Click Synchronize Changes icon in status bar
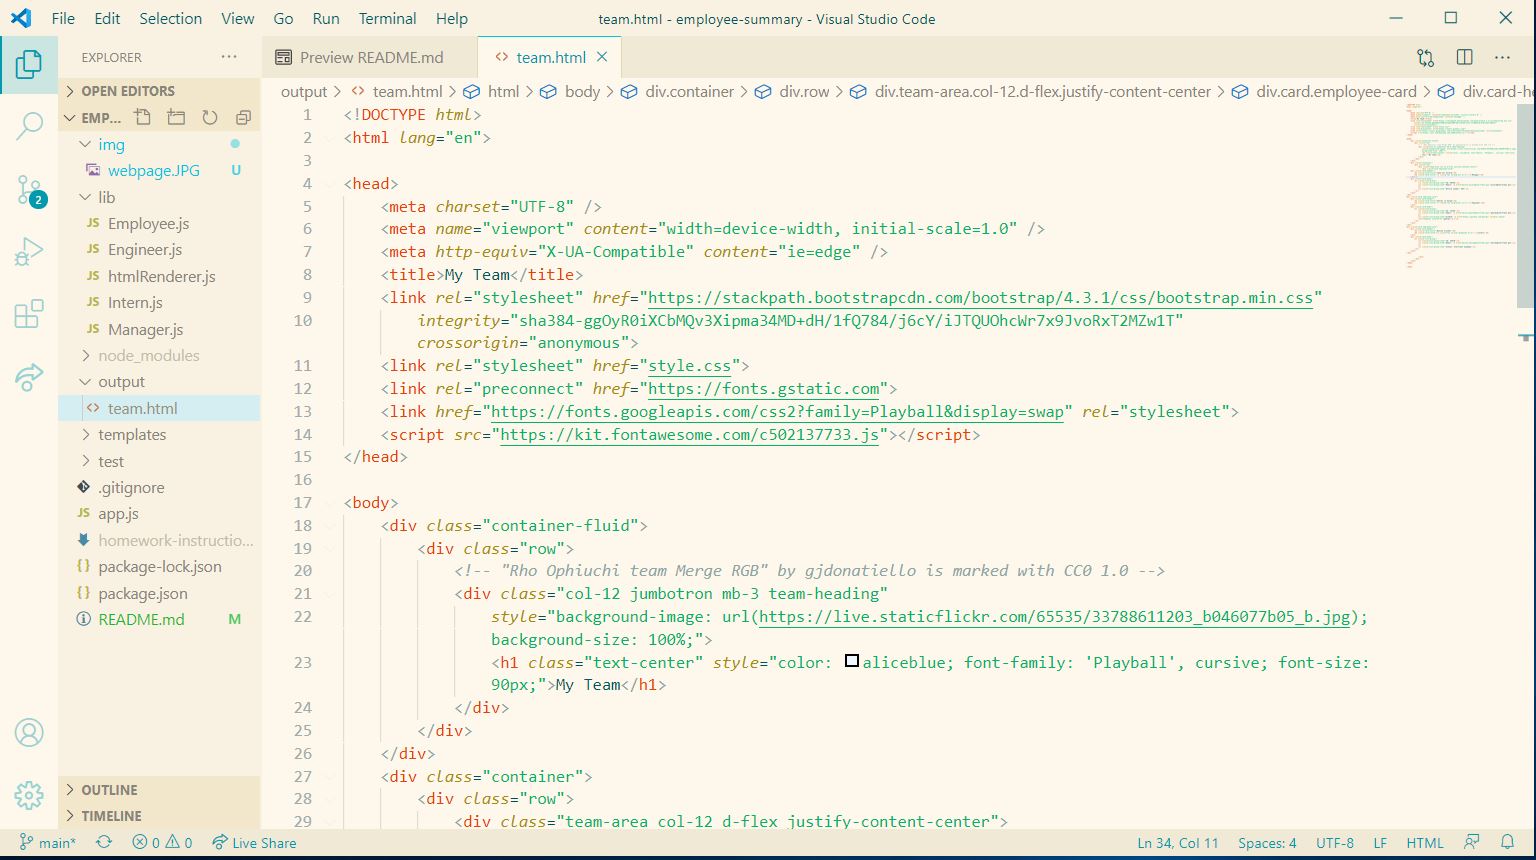The width and height of the screenshot is (1536, 860). pos(104,842)
